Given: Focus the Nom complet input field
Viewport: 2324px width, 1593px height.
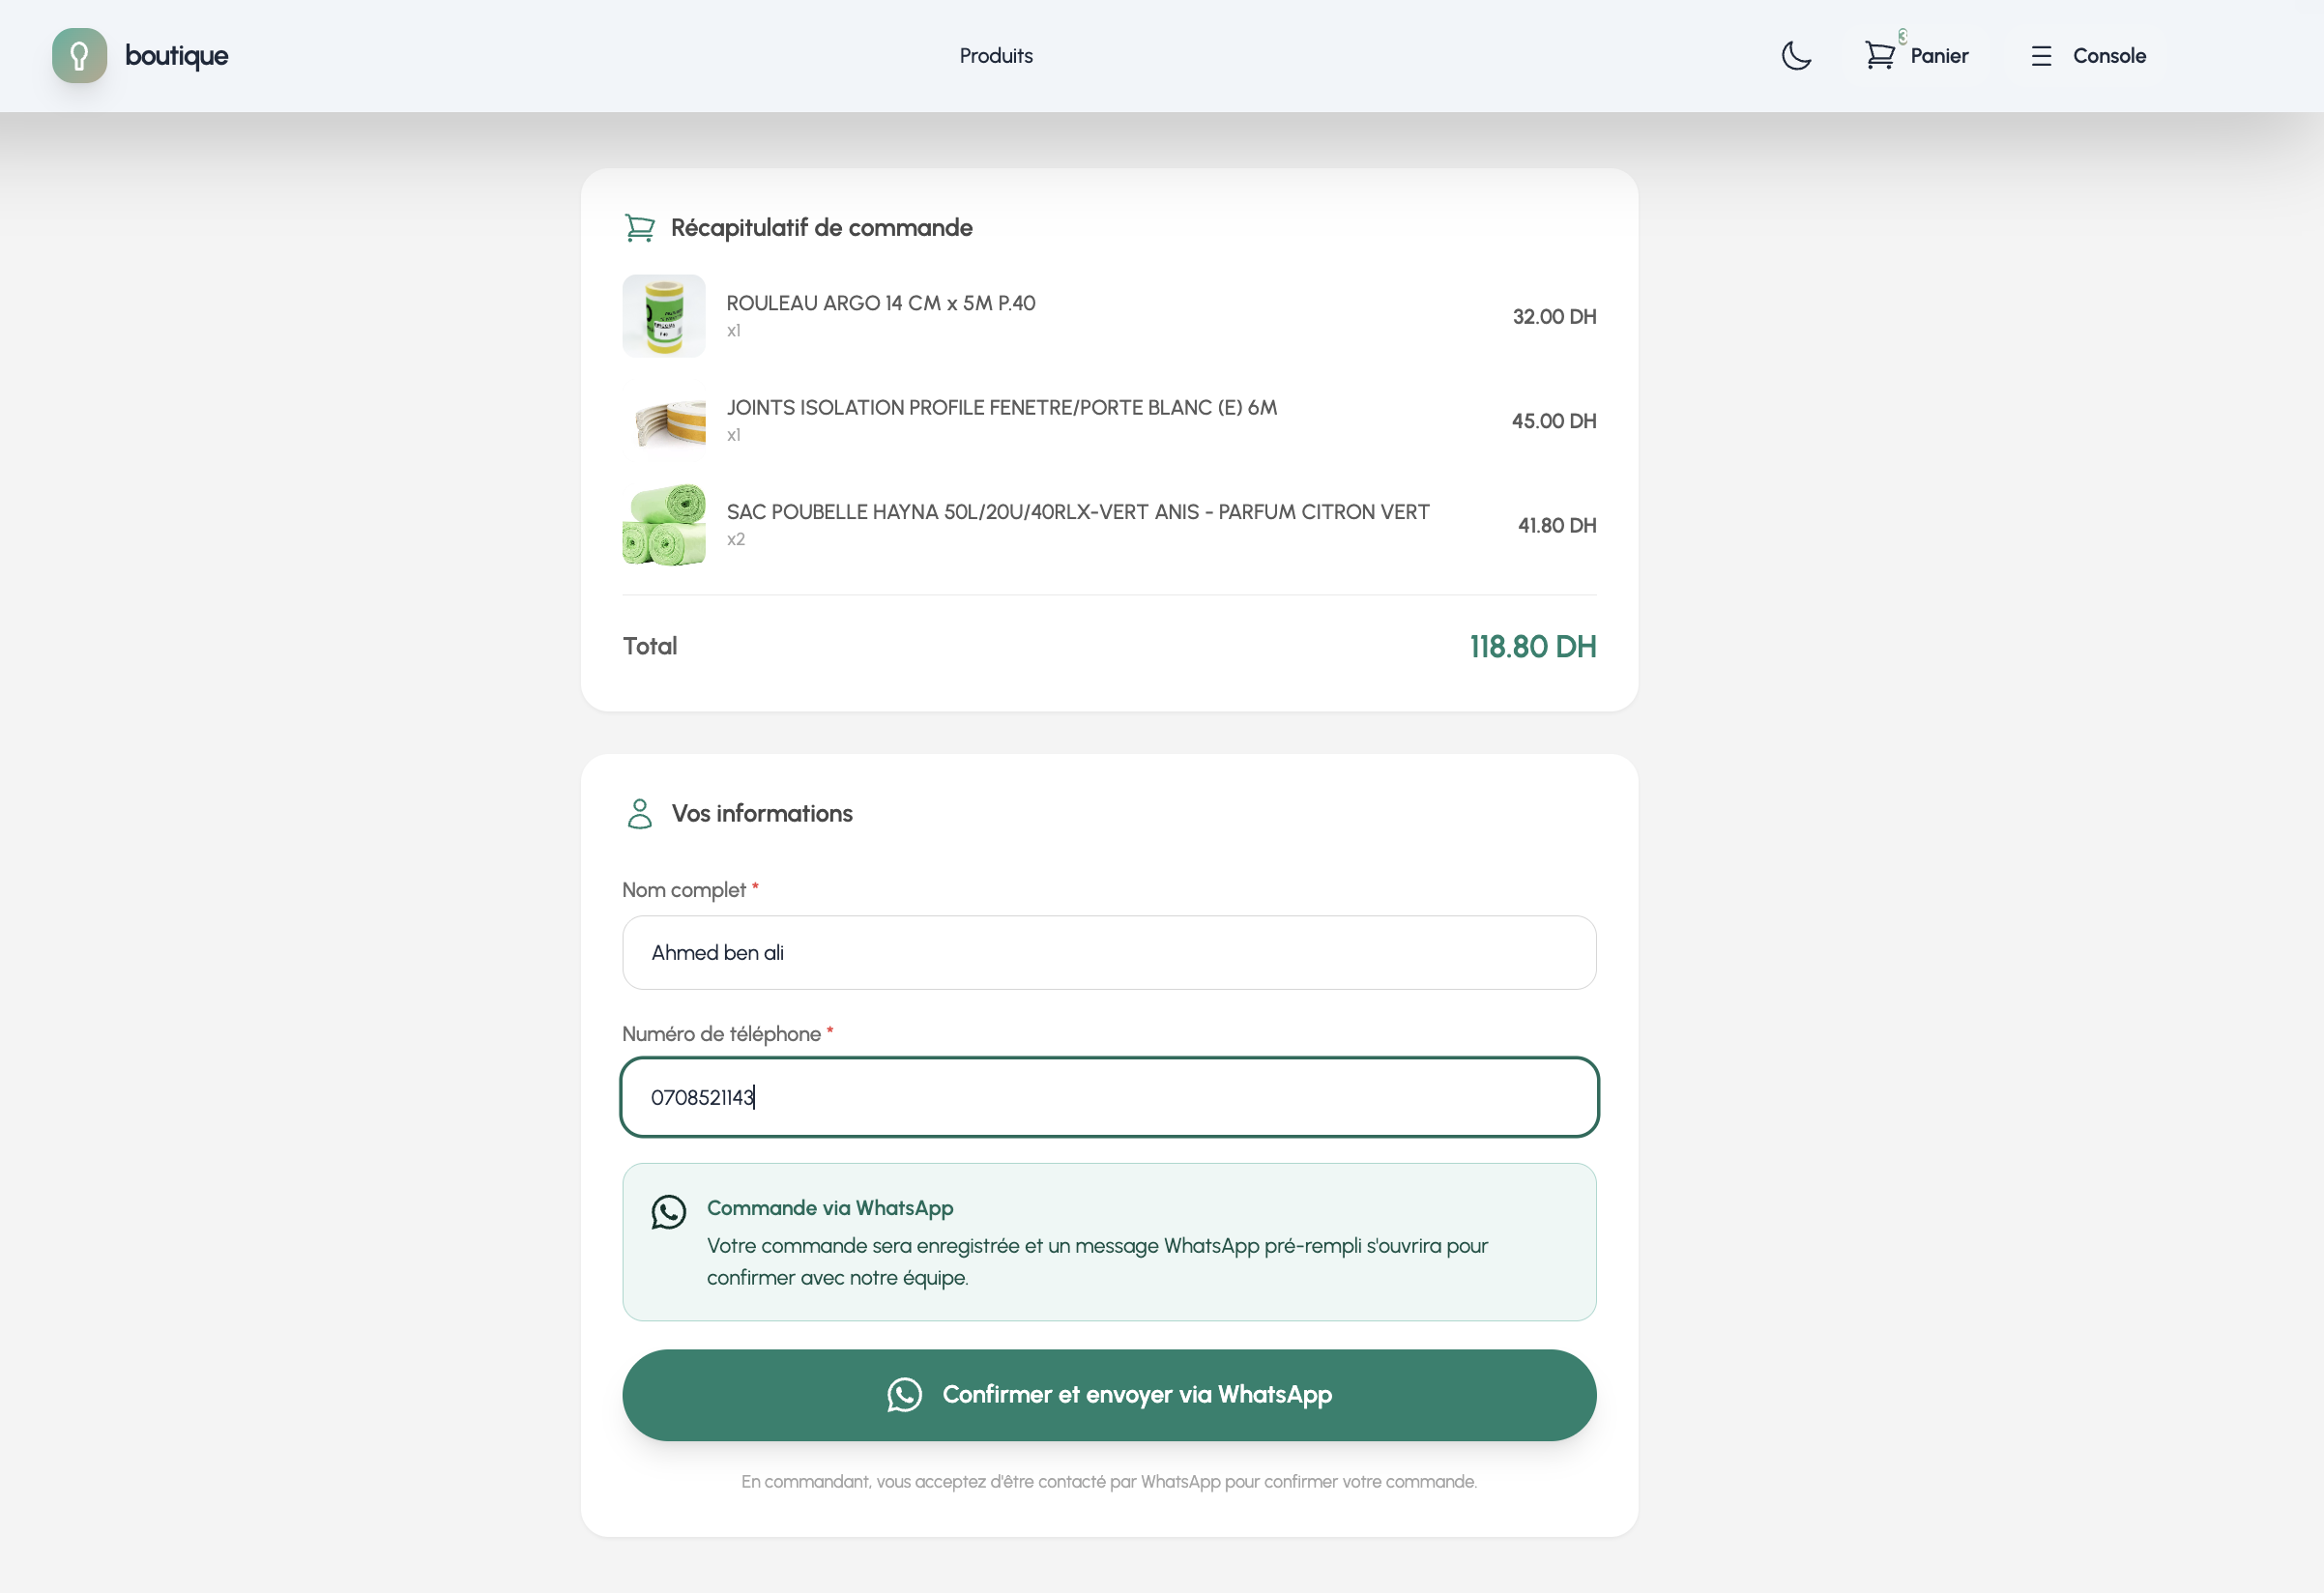Looking at the screenshot, I should coord(1109,953).
